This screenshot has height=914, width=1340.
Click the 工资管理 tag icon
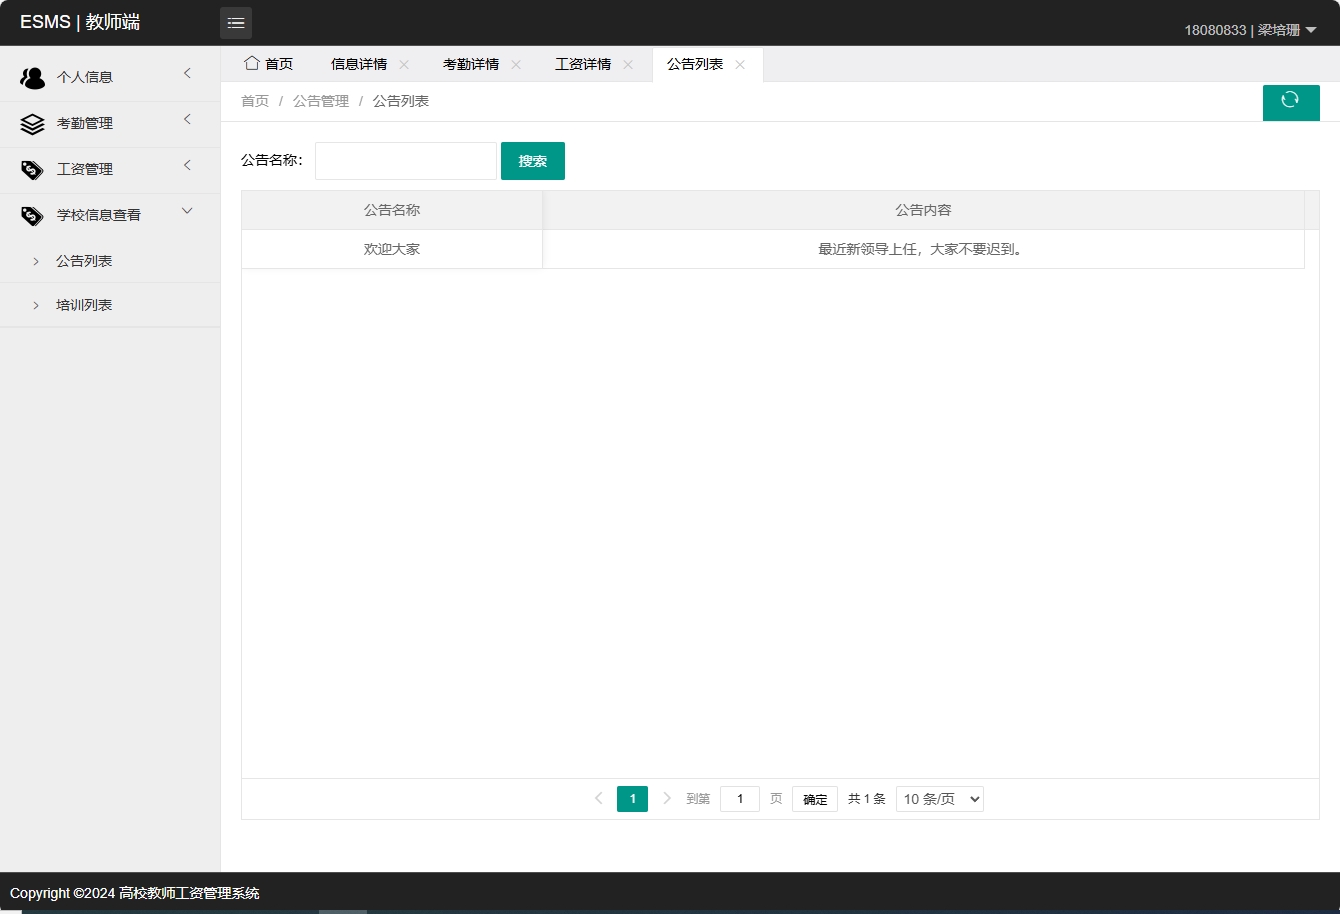32,169
